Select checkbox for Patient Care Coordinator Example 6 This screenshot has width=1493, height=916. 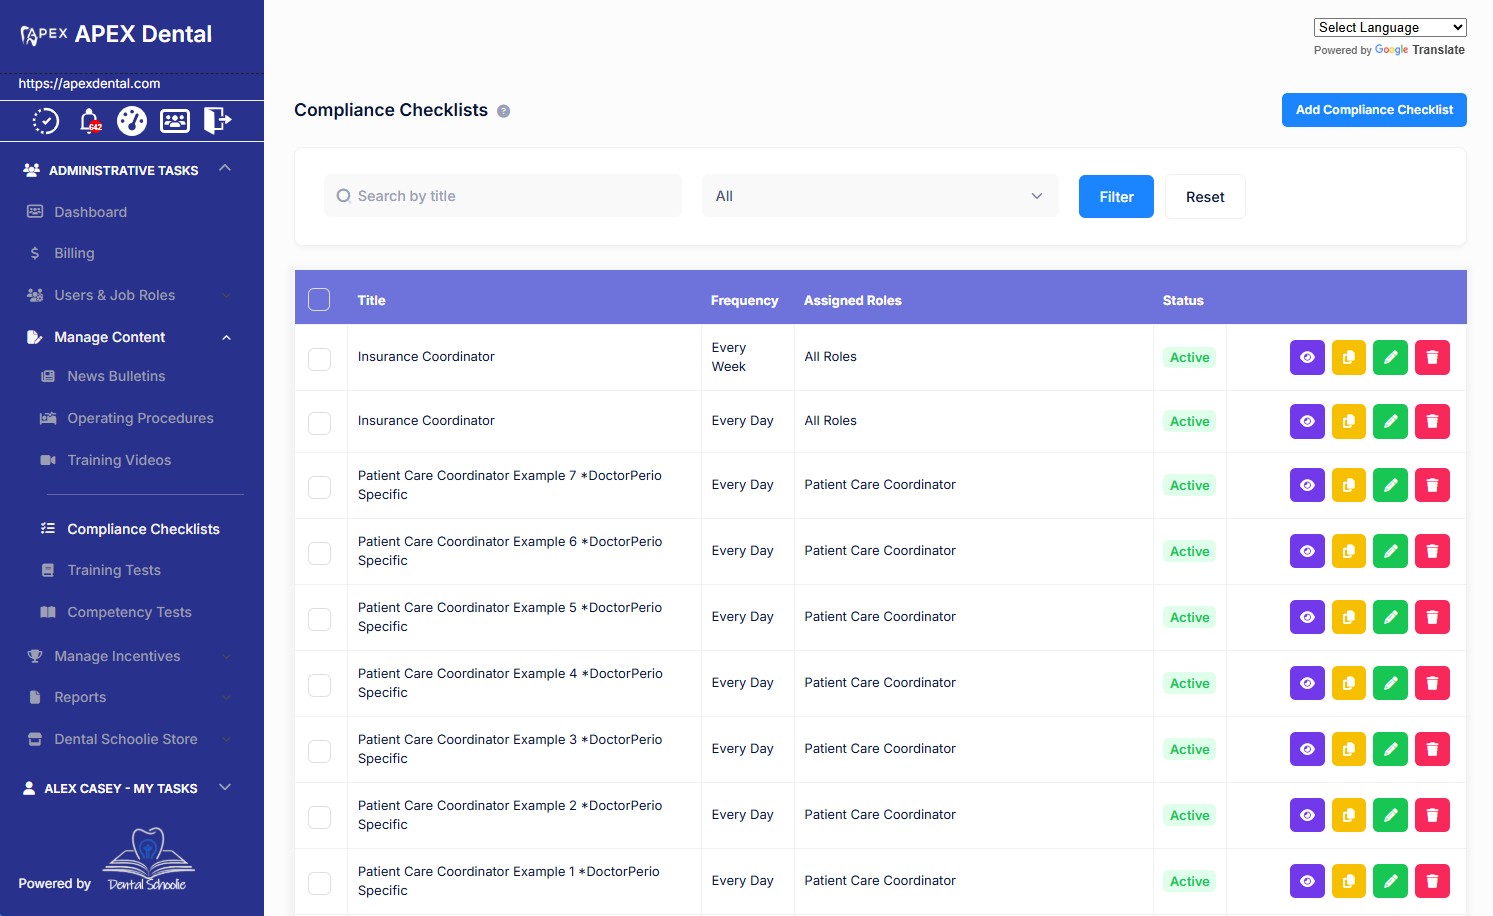tap(319, 553)
